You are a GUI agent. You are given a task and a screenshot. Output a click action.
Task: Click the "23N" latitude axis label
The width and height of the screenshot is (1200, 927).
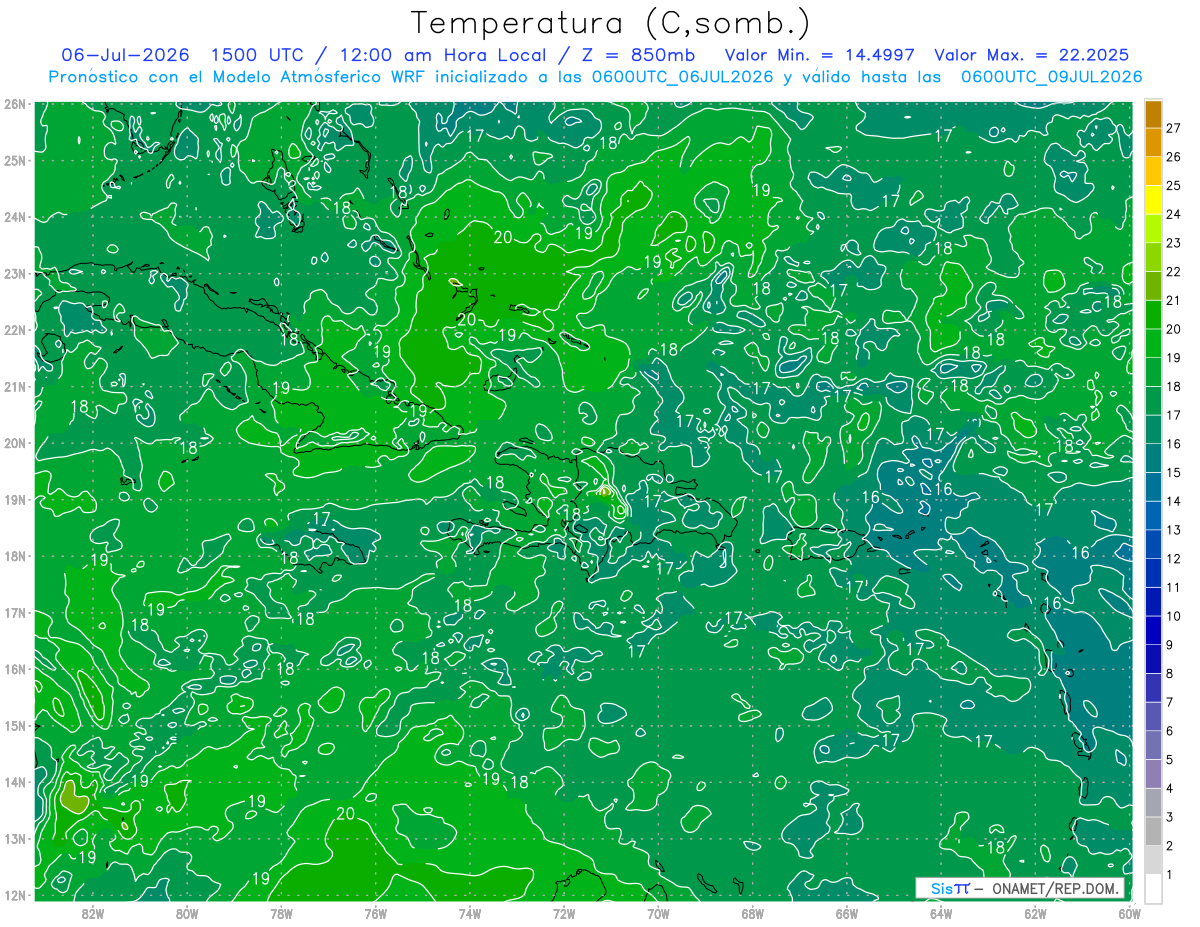point(15,274)
